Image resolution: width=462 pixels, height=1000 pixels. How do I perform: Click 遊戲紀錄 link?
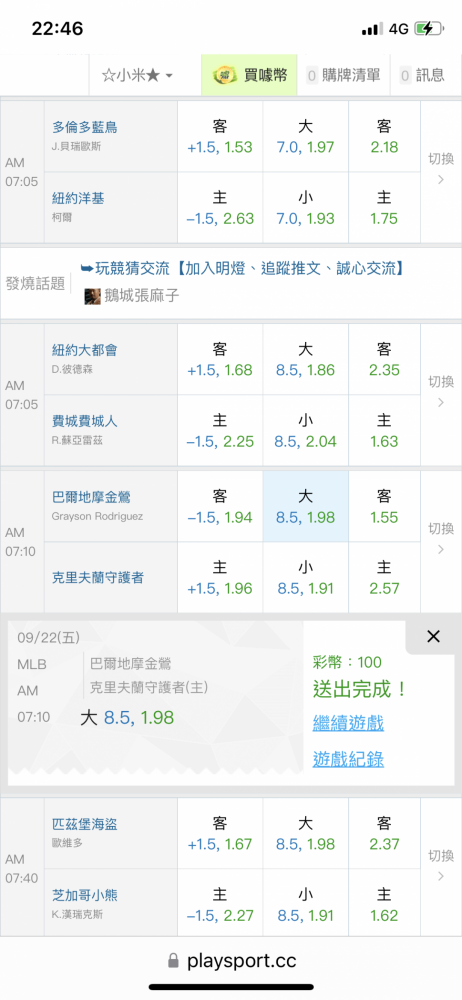(x=348, y=759)
